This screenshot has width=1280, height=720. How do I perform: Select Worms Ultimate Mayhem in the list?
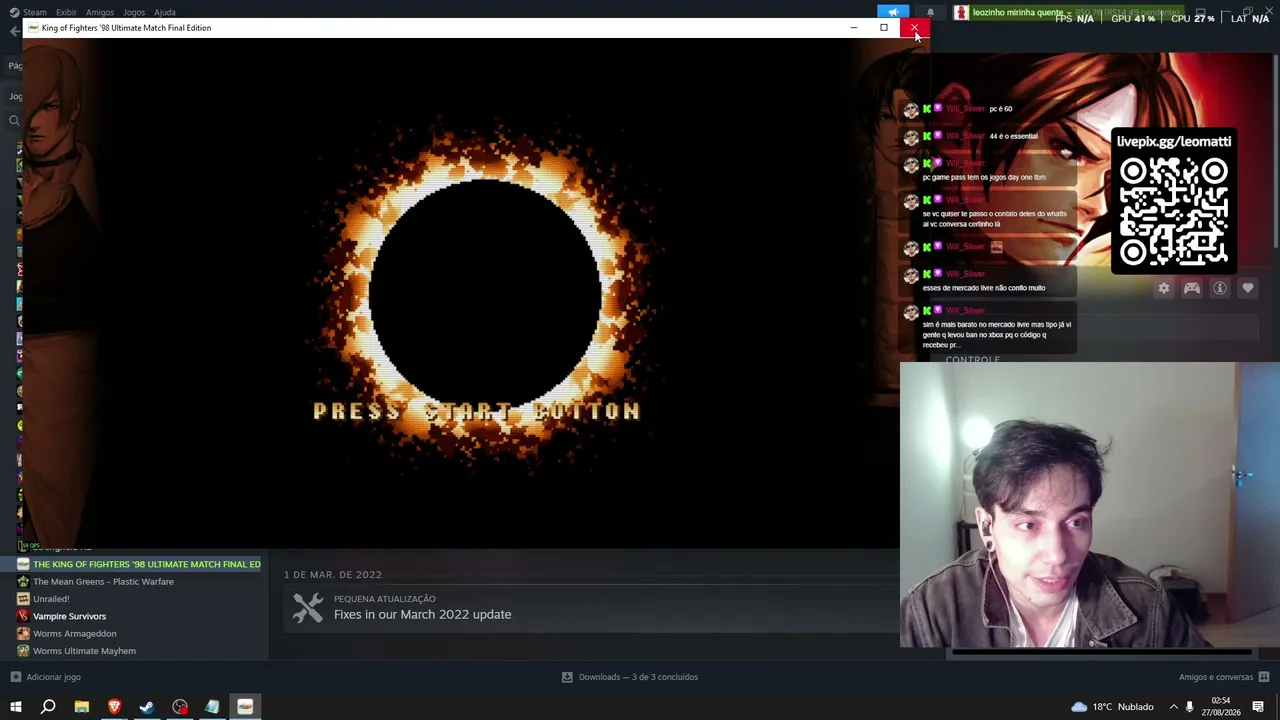(x=84, y=651)
